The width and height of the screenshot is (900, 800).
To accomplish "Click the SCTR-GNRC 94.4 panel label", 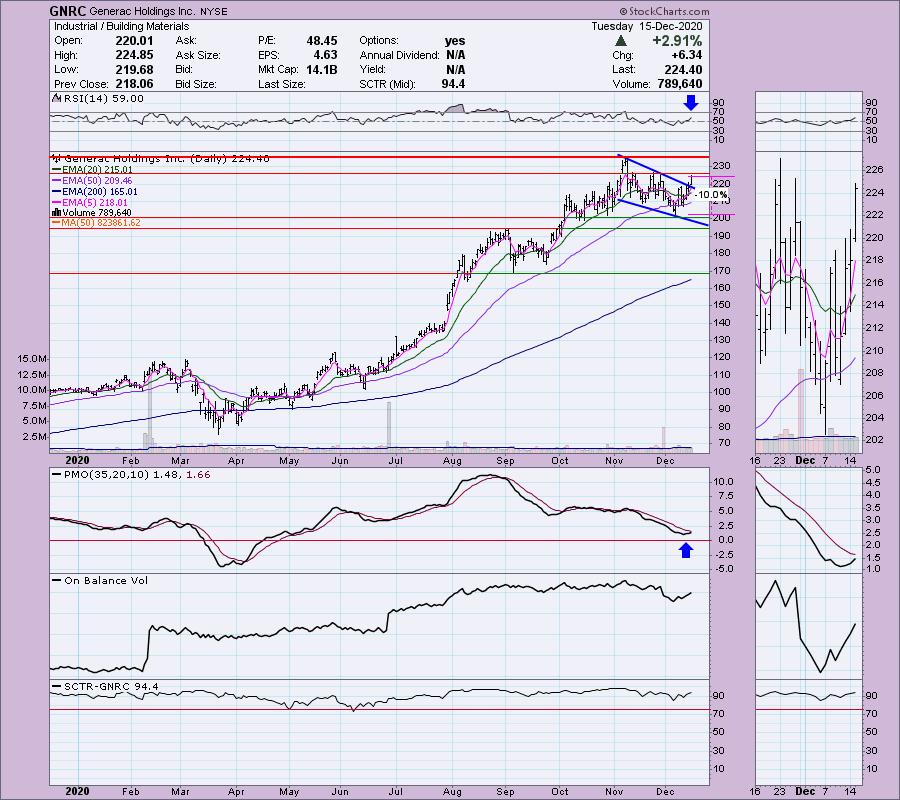I will [111, 686].
